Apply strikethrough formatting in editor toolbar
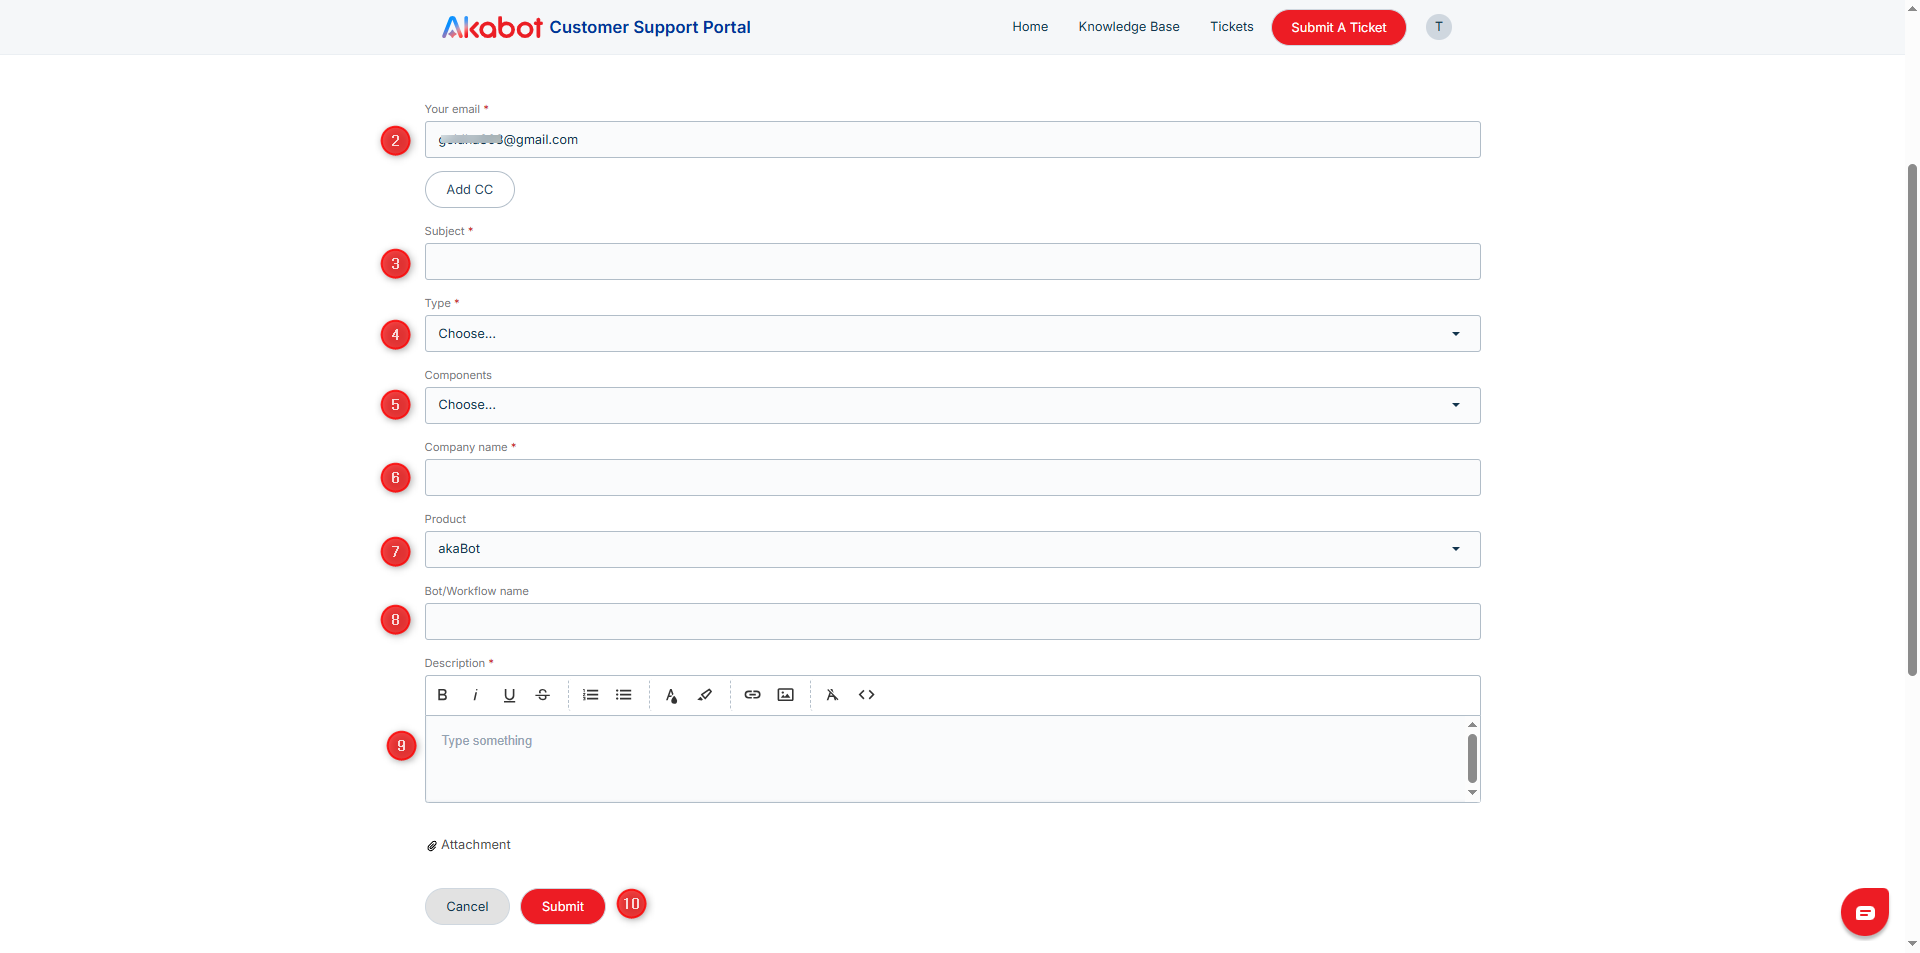1920x953 pixels. pos(543,695)
